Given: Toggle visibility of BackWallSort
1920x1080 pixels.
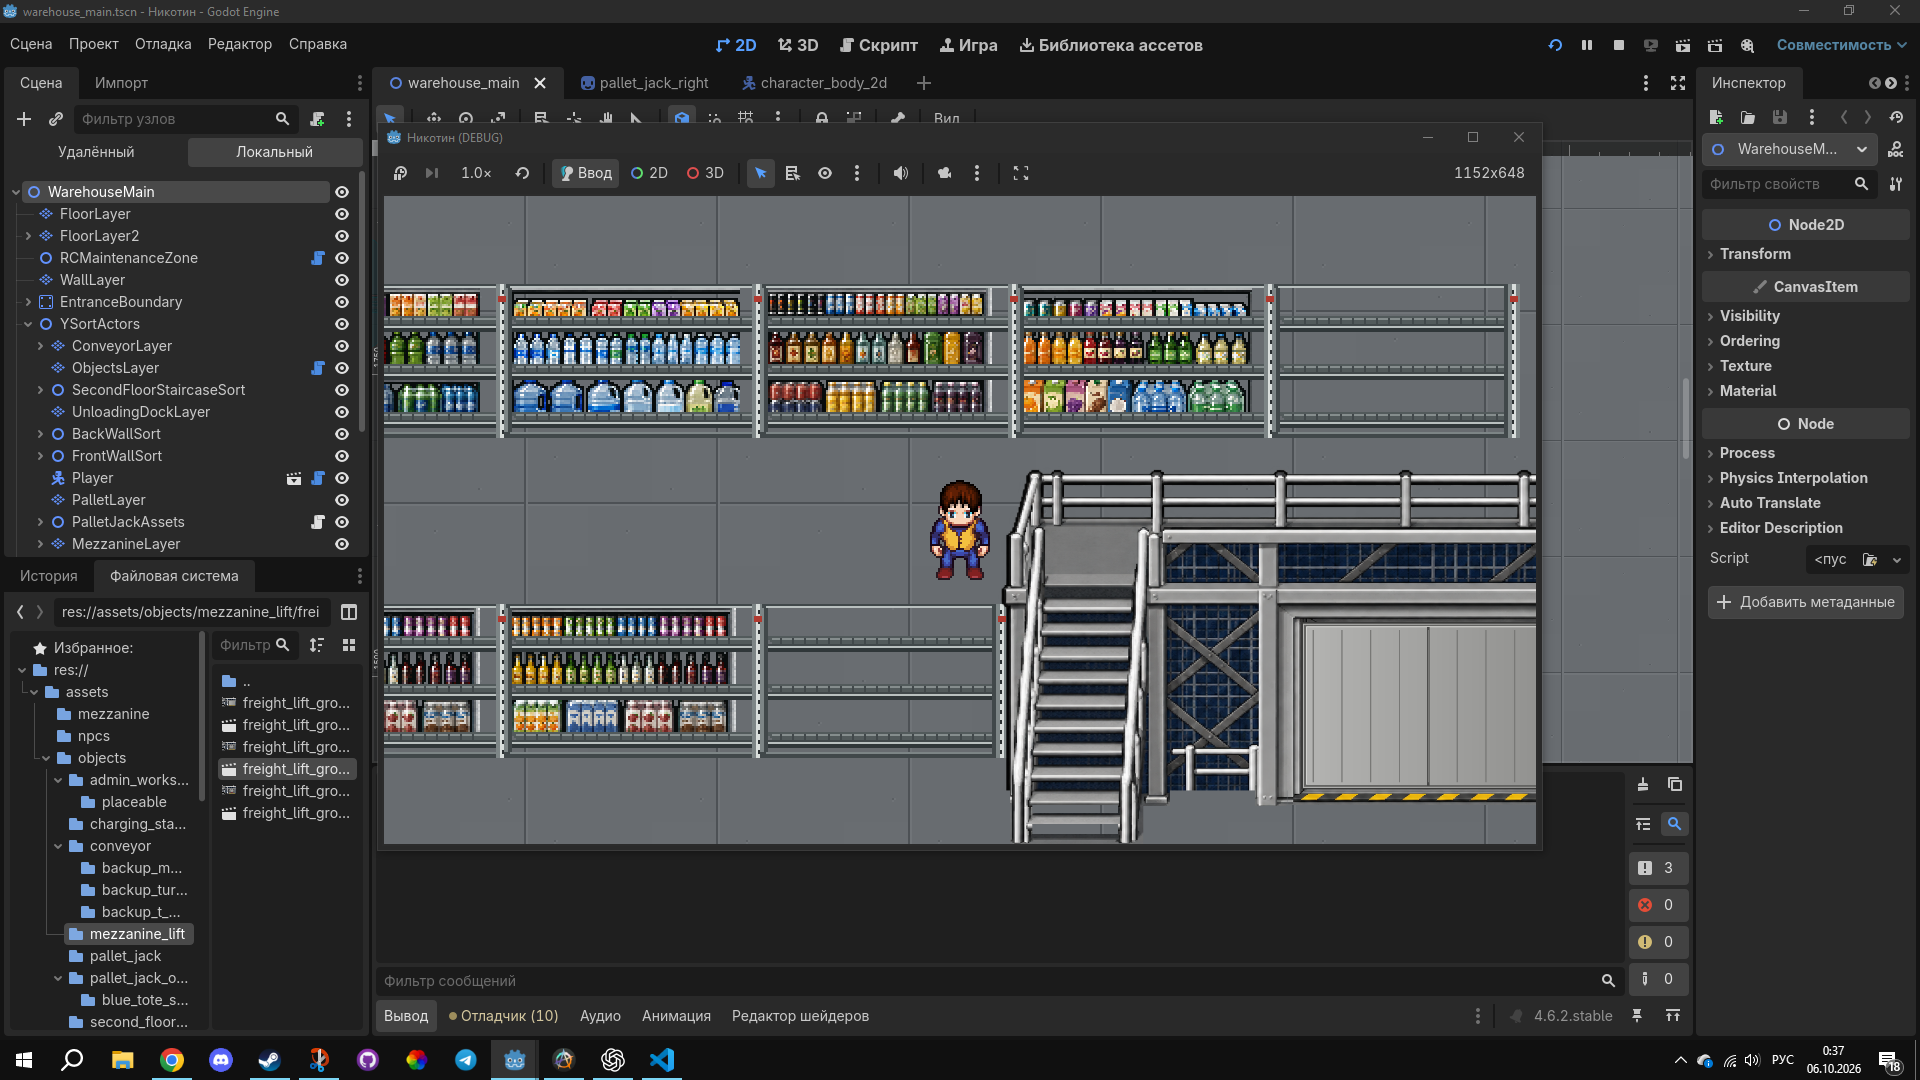Looking at the screenshot, I should (x=342, y=434).
